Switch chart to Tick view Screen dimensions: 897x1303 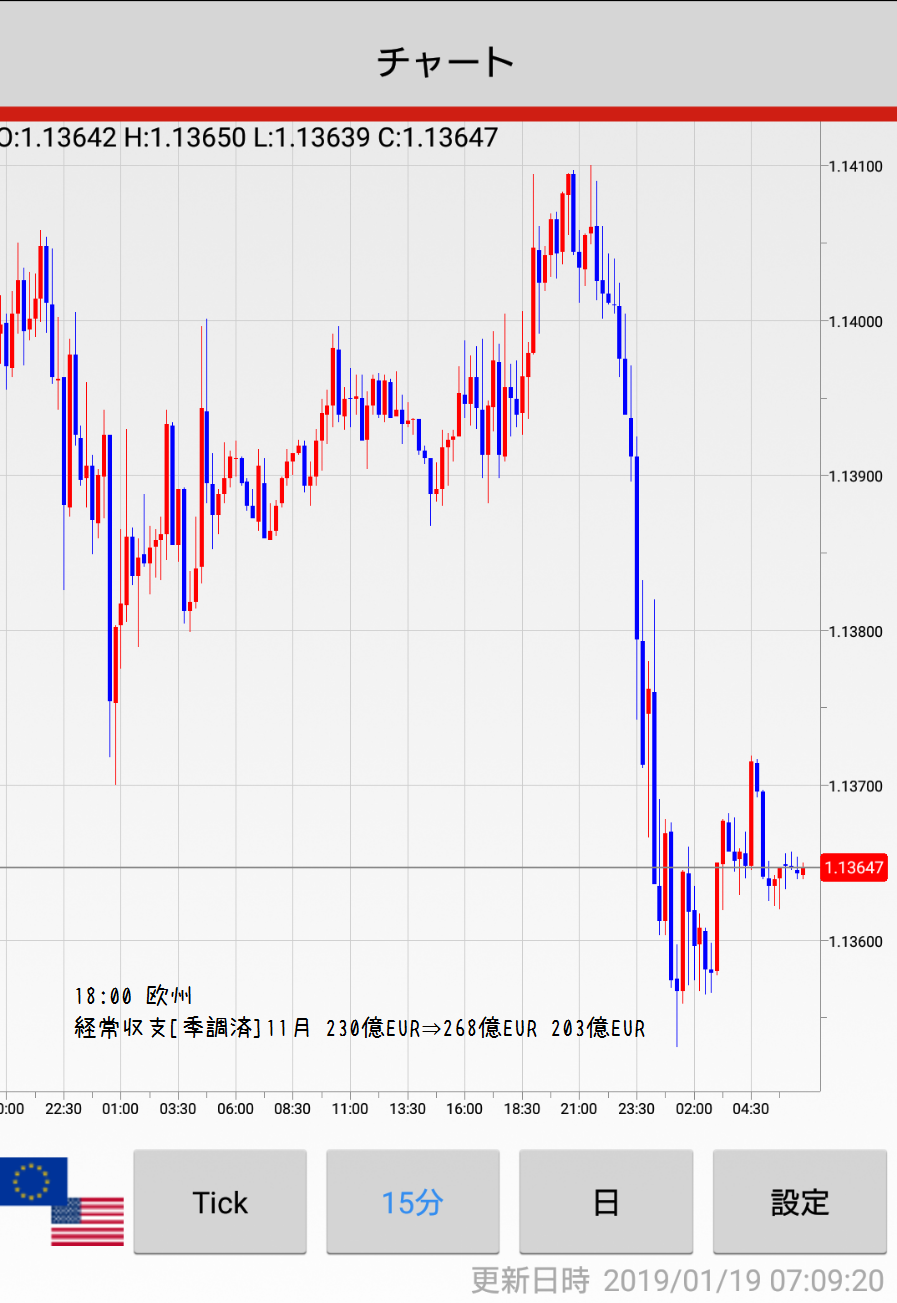(220, 1202)
